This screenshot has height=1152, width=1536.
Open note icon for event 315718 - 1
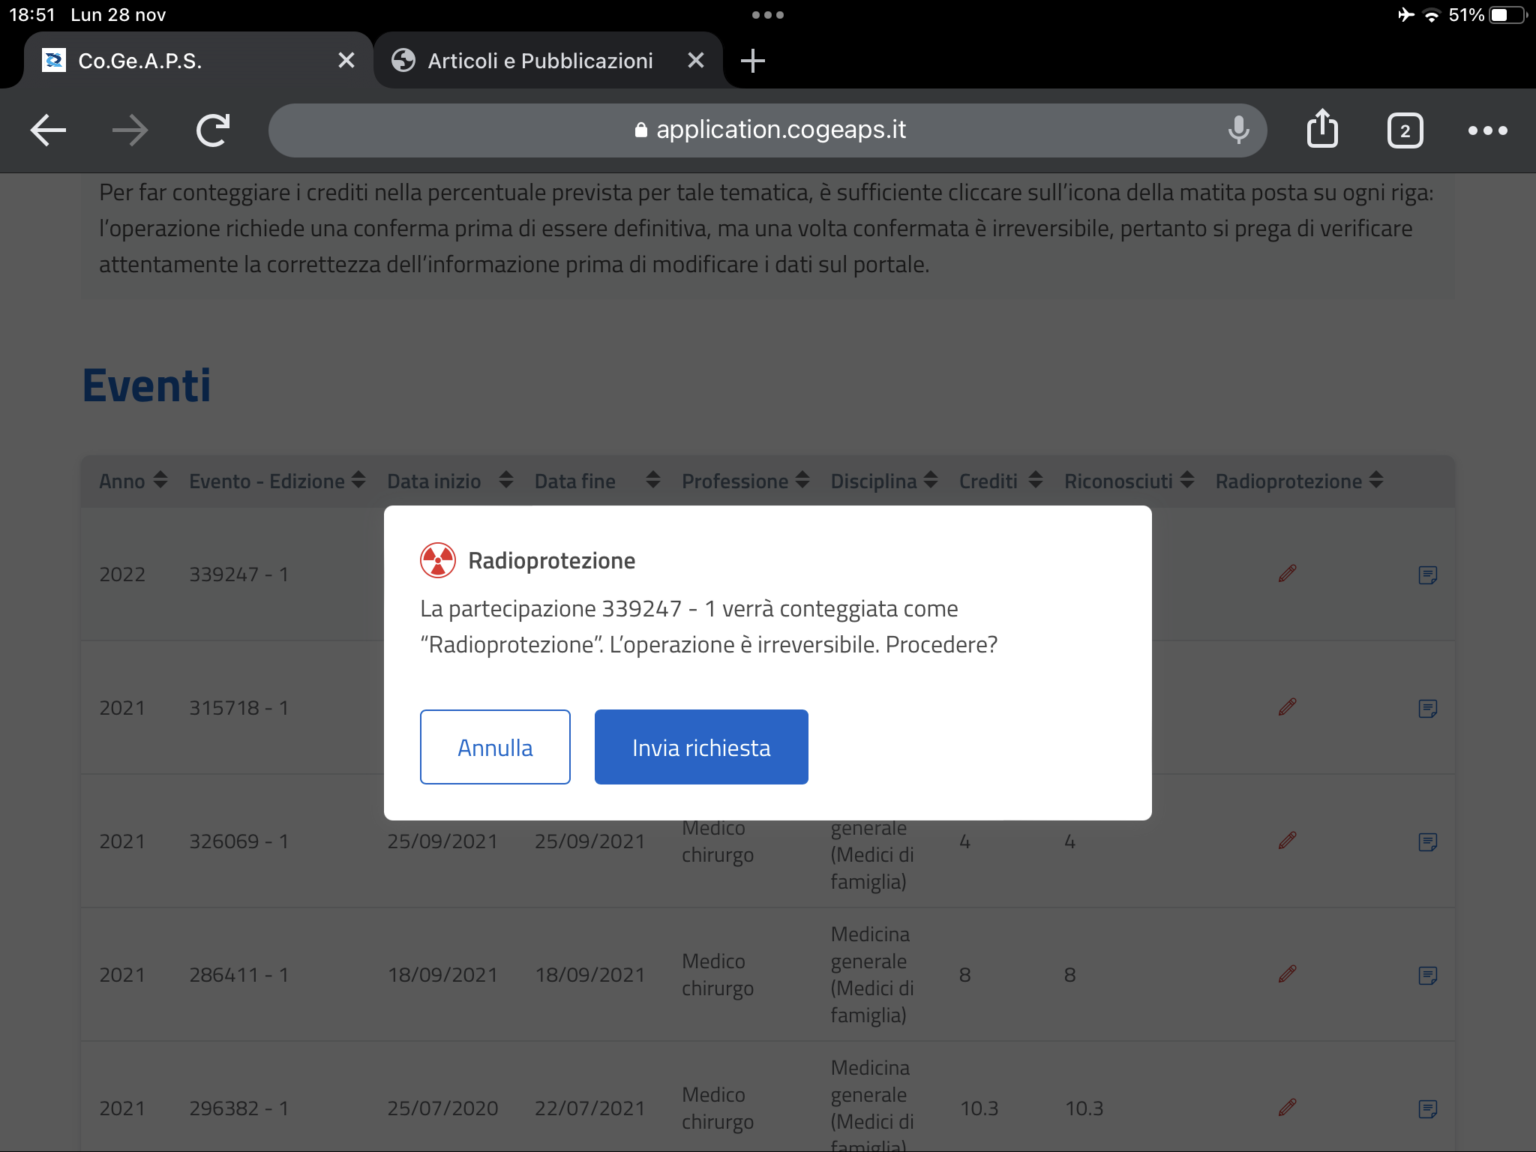click(1428, 708)
